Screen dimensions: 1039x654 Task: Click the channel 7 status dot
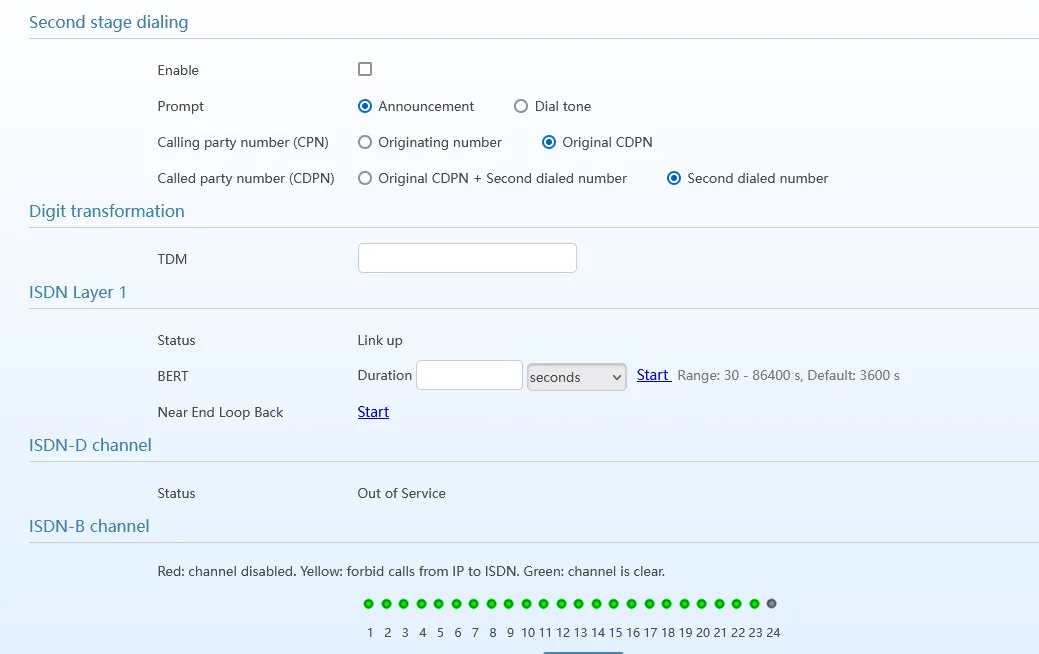coord(474,604)
